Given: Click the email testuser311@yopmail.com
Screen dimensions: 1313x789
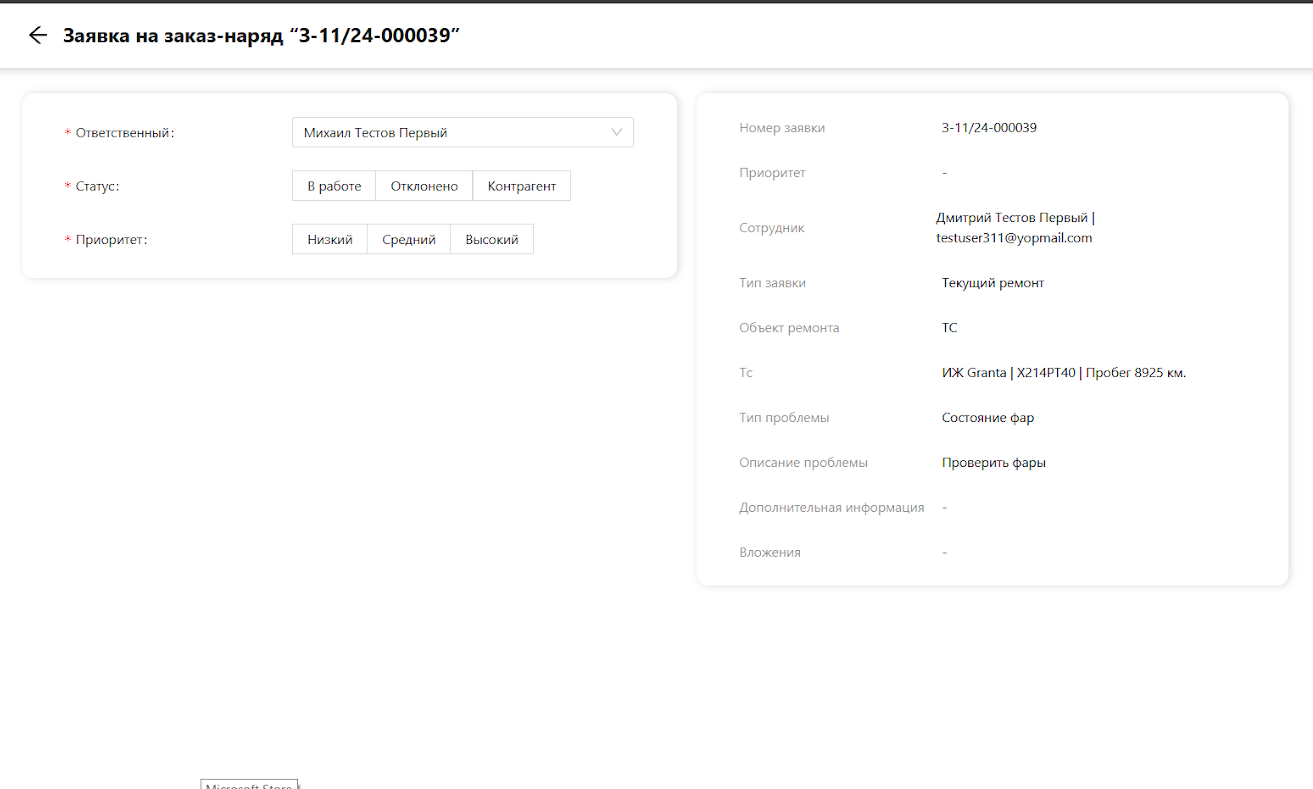Looking at the screenshot, I should tap(1014, 238).
